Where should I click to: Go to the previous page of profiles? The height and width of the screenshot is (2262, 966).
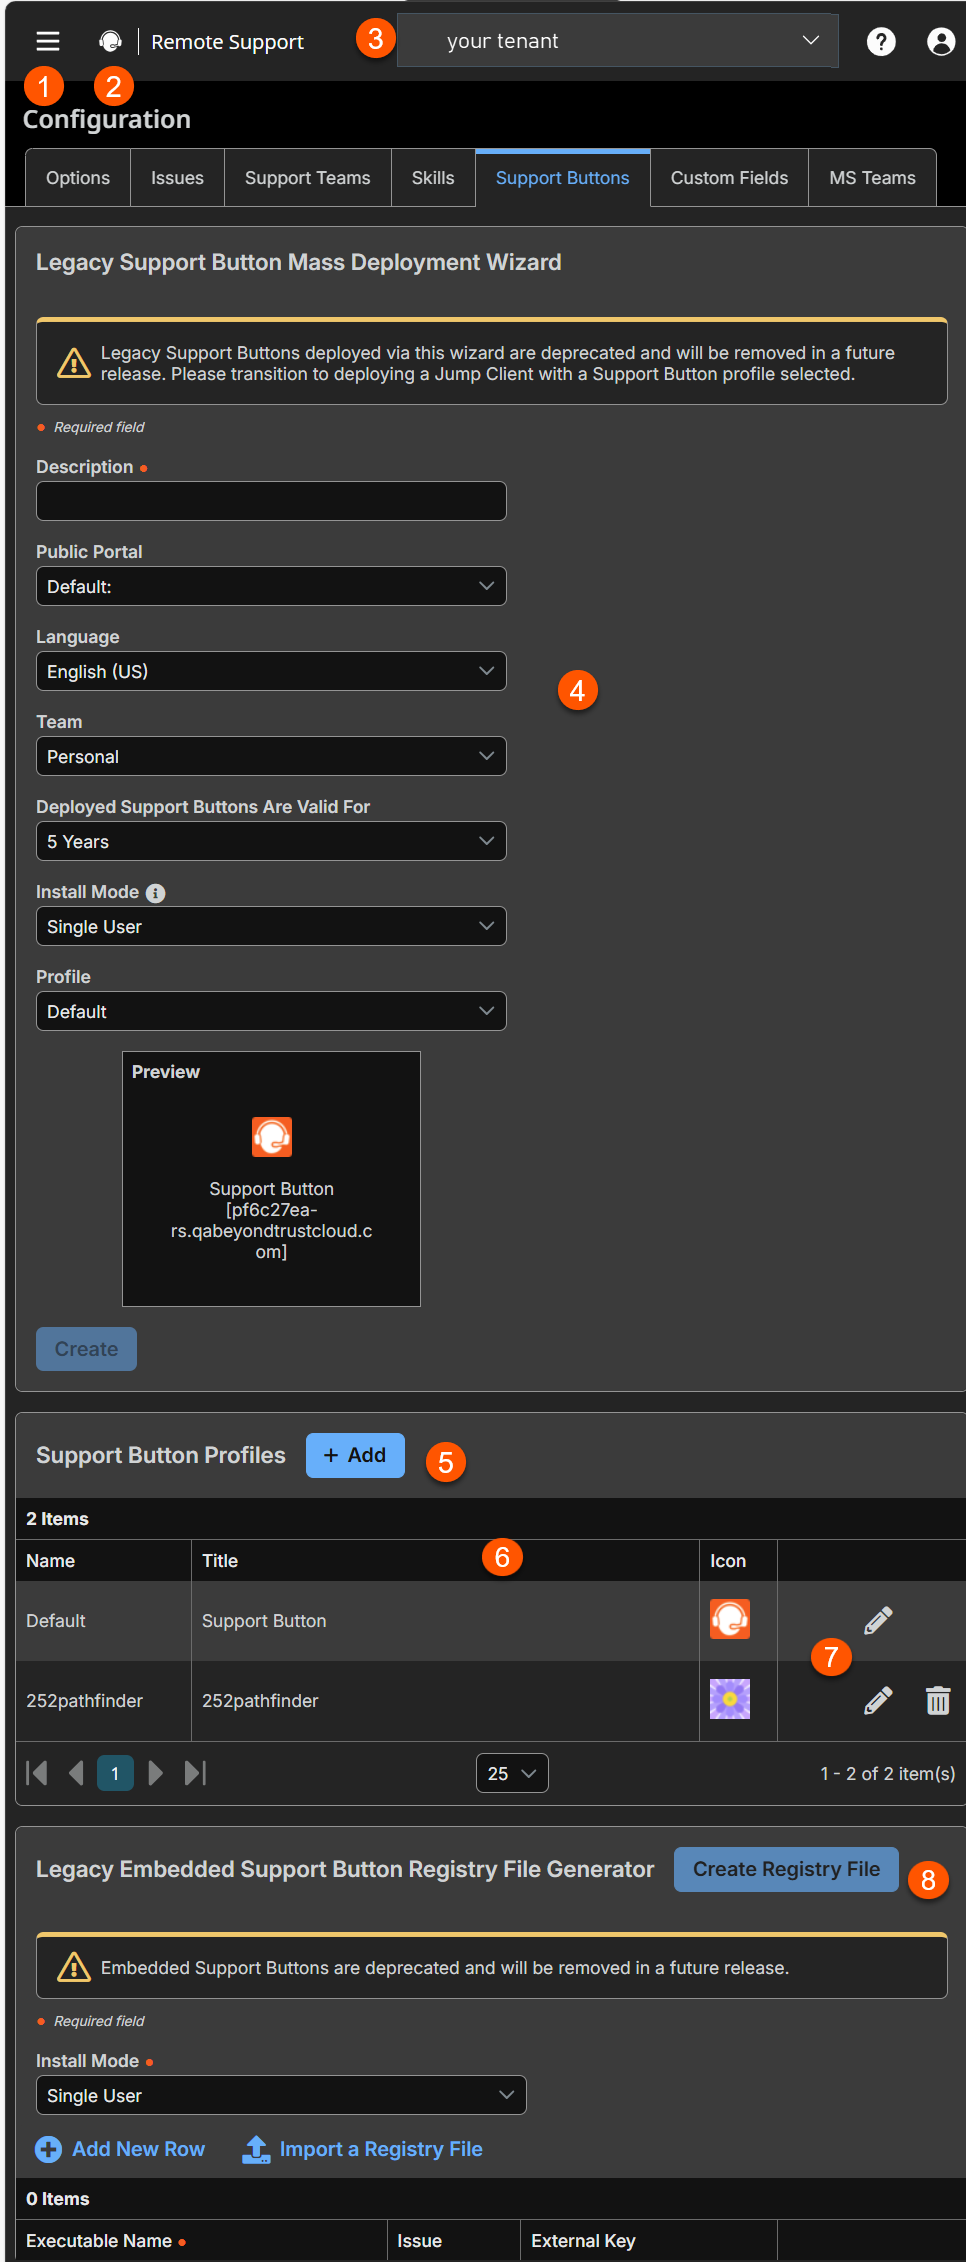(x=76, y=1773)
